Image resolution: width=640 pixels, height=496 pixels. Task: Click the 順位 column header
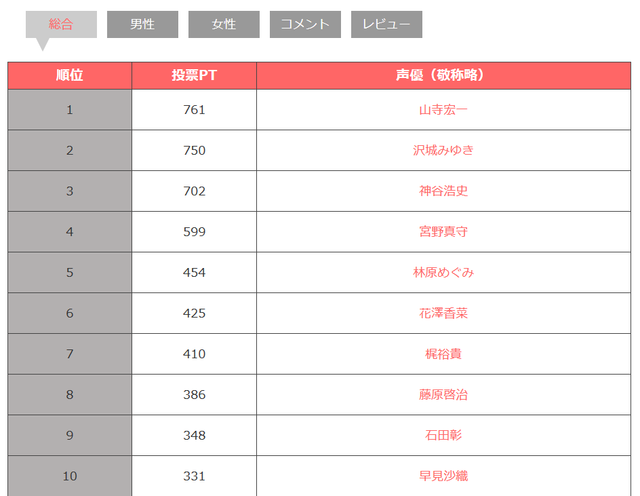click(x=69, y=75)
